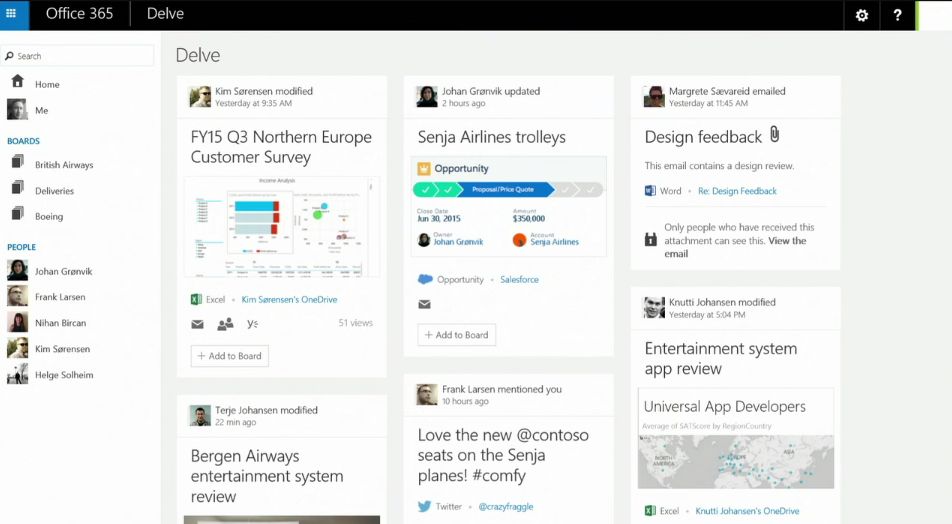Click the attachment paperclip next to Design feedback

coord(775,134)
